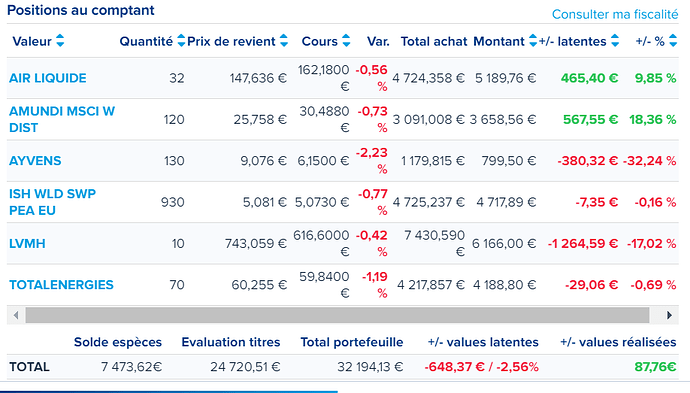Click the scrollbar's right arrow
Screen dimensions: 690x393
(x=669, y=315)
